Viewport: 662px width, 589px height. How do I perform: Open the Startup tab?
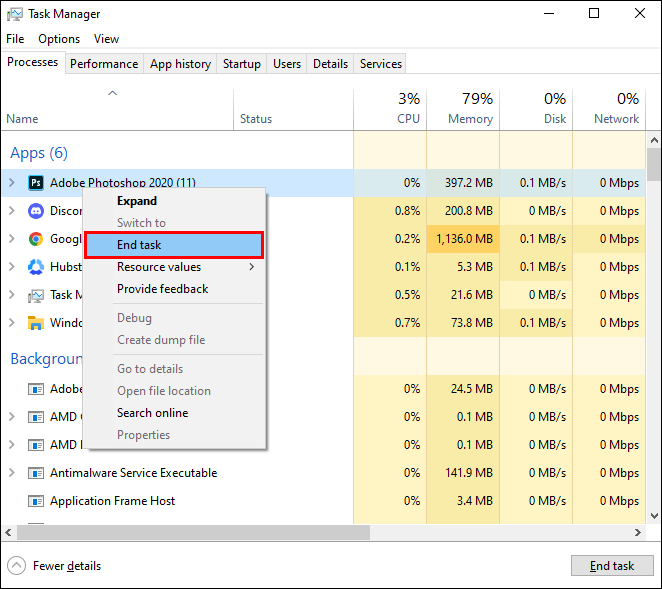coord(241,64)
